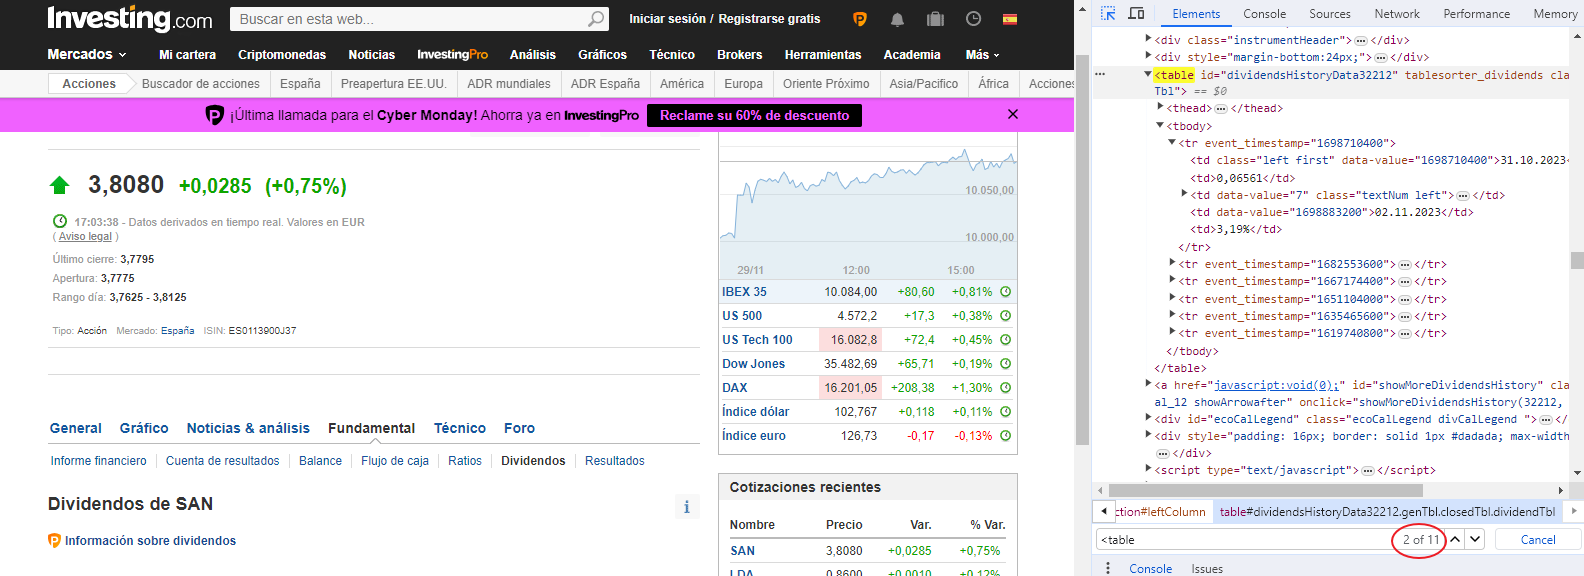This screenshot has height=576, width=1584.
Task: Close the Cyber Monday banner
Action: [1013, 114]
